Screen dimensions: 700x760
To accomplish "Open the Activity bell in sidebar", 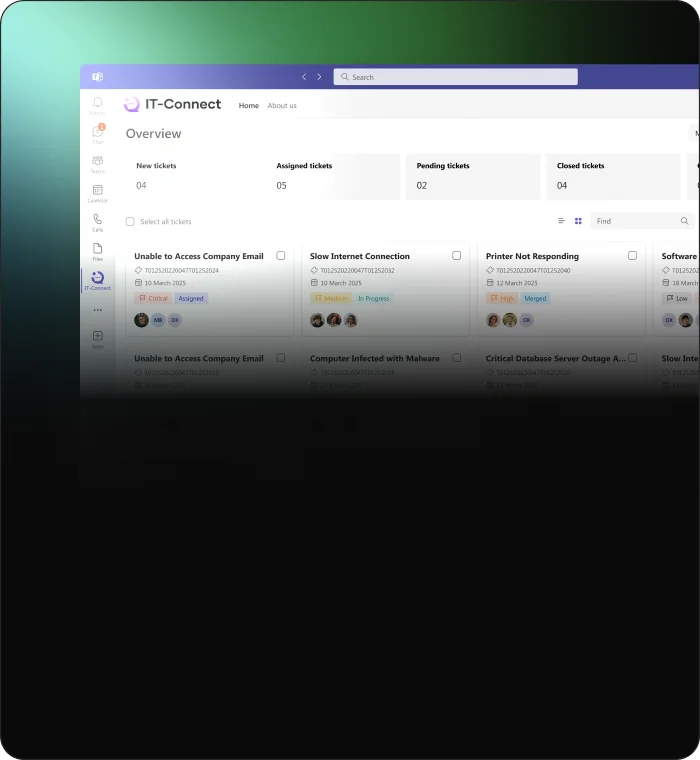I will click(x=98, y=103).
